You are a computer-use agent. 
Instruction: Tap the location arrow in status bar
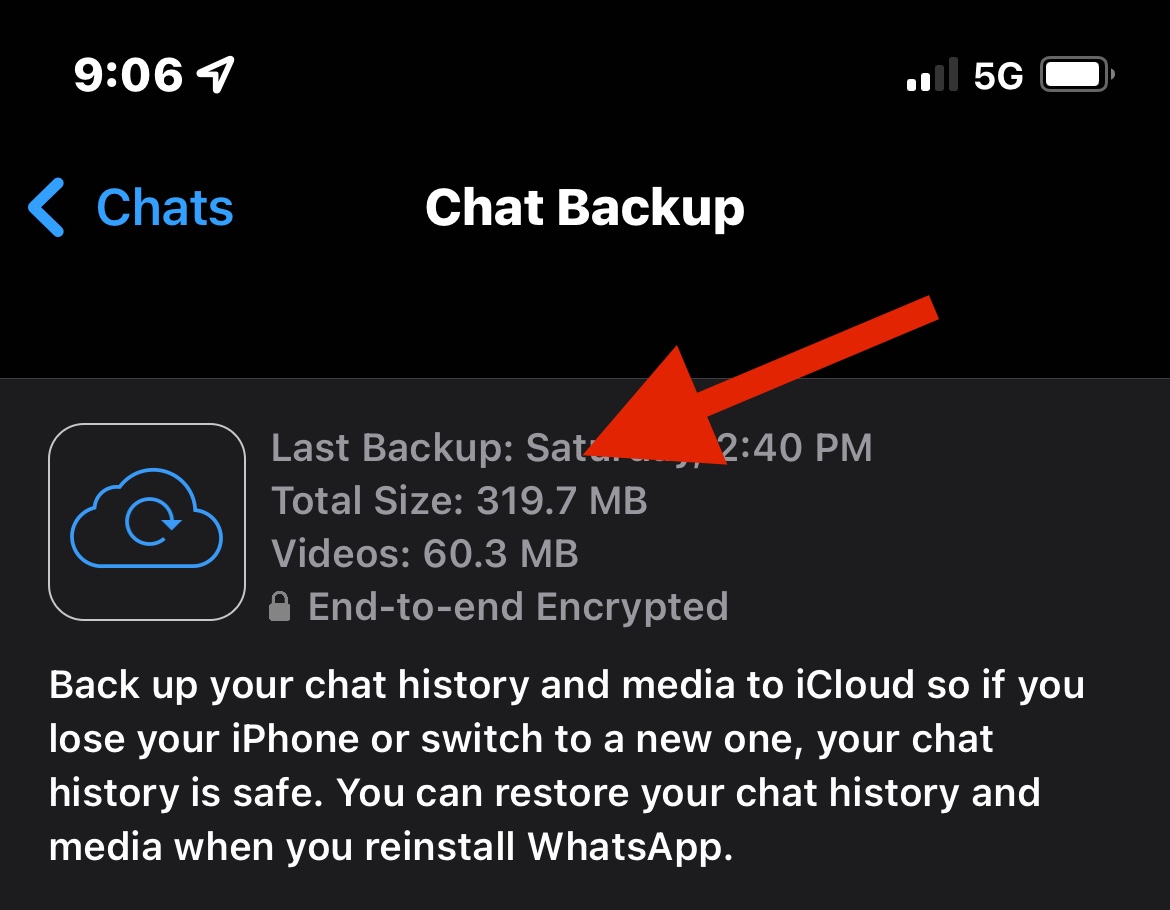(216, 75)
